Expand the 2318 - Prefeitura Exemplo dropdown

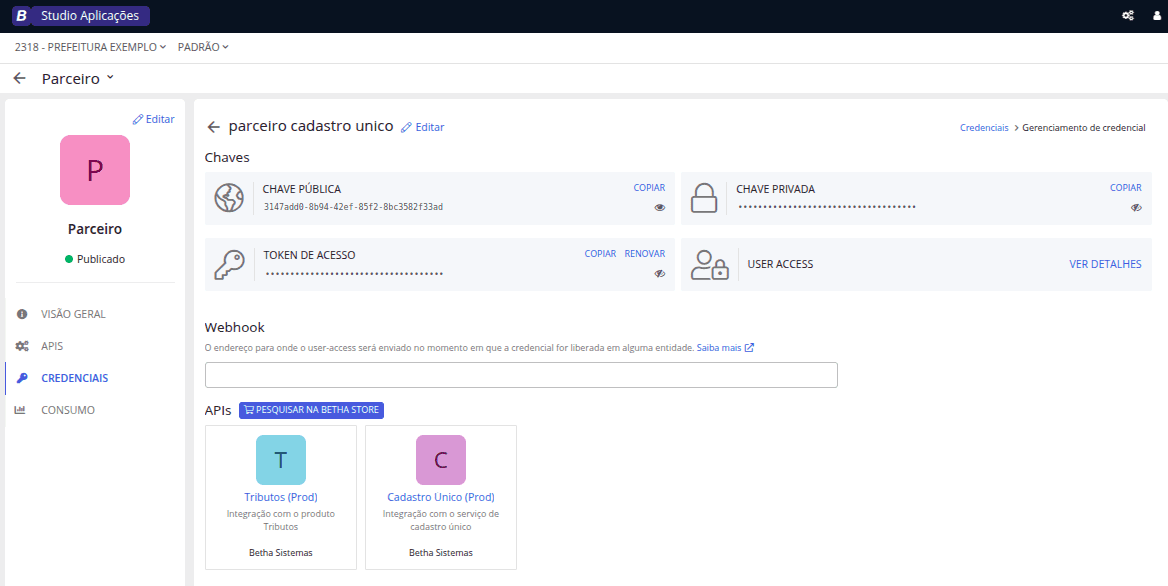pos(90,47)
